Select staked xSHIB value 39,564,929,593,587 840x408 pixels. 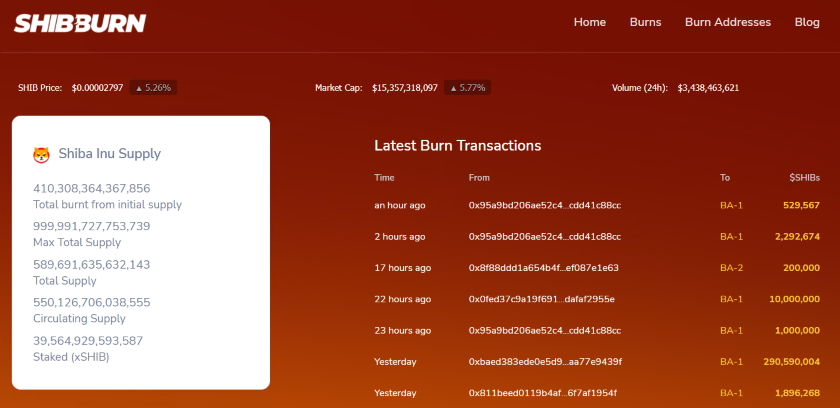pos(88,341)
